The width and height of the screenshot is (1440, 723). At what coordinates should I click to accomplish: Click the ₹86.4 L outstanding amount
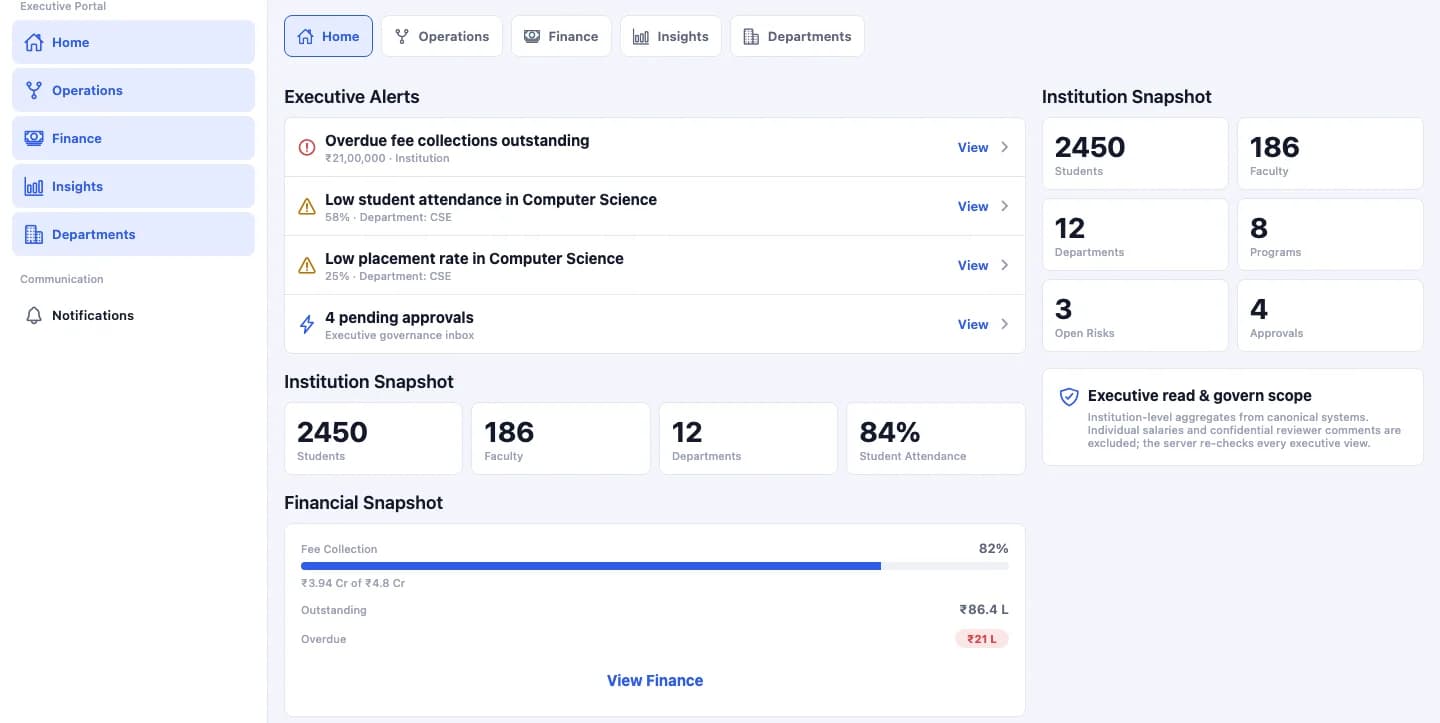pyautogui.click(x=984, y=609)
